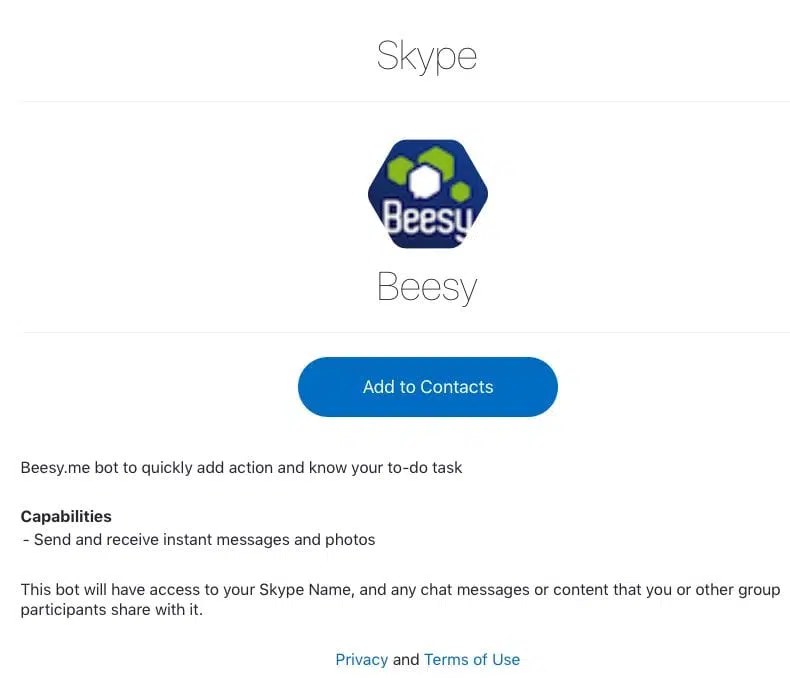Click the instant messages and photos capability
The height and width of the screenshot is (678, 790).
199,539
